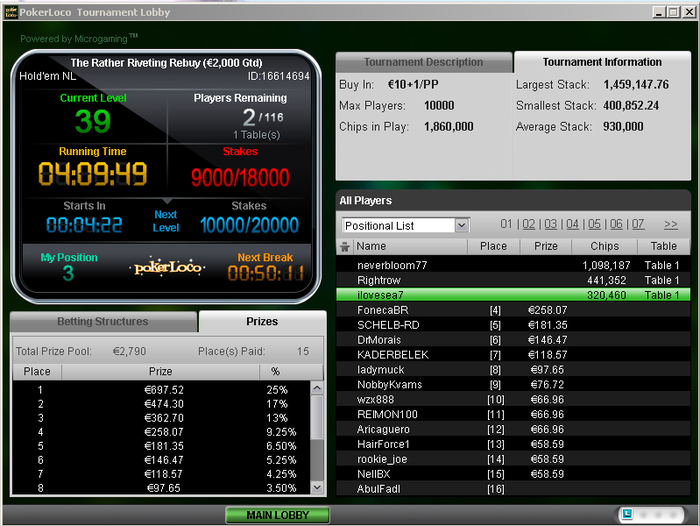Go to player list page 06
The image size is (700, 526).
pos(616,224)
